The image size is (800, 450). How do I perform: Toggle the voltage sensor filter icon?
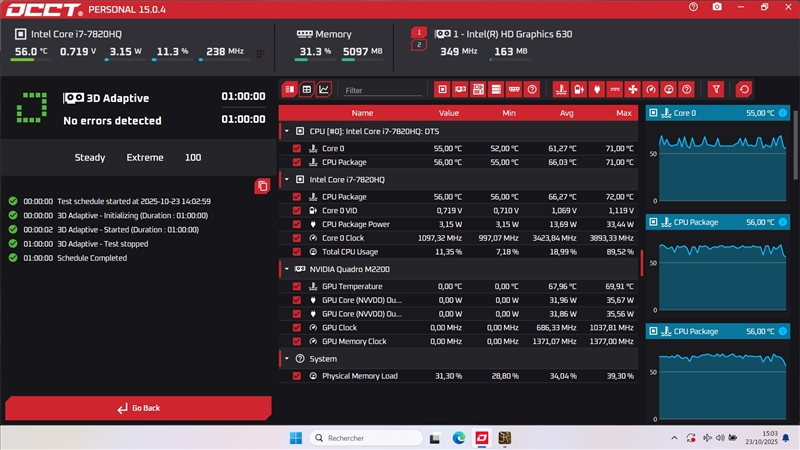(x=579, y=90)
